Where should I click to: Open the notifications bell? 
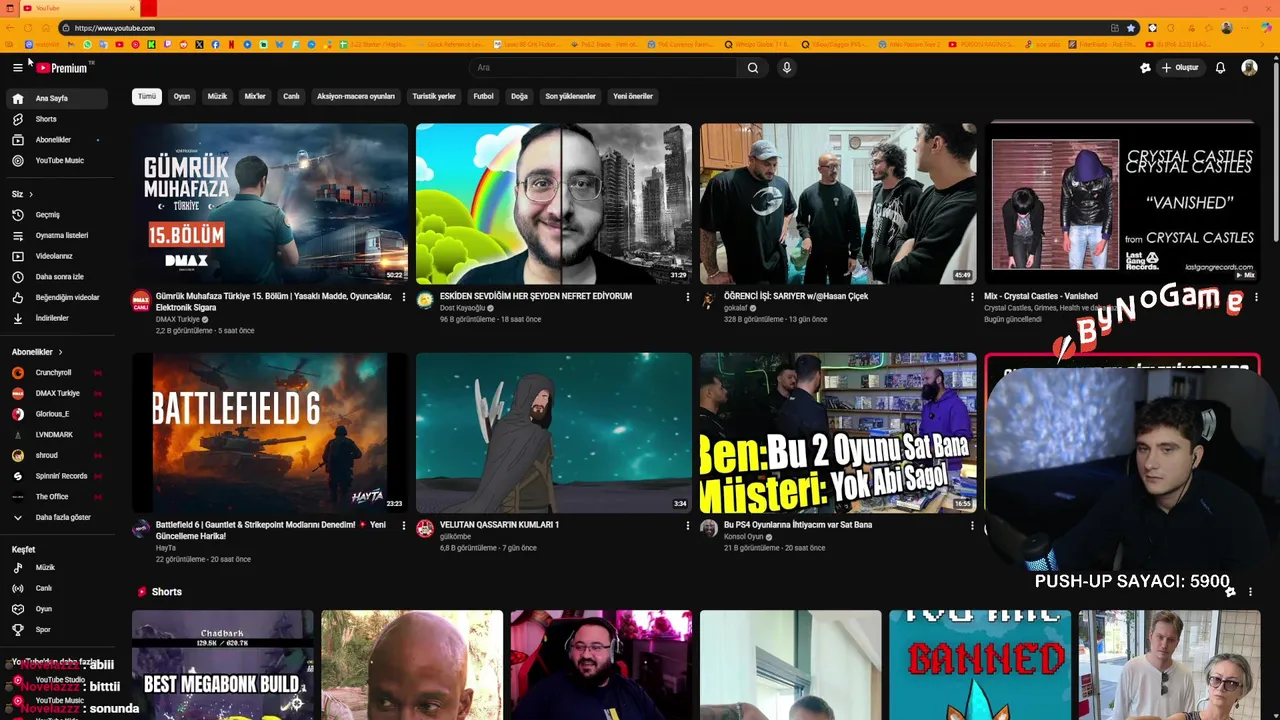point(1220,67)
